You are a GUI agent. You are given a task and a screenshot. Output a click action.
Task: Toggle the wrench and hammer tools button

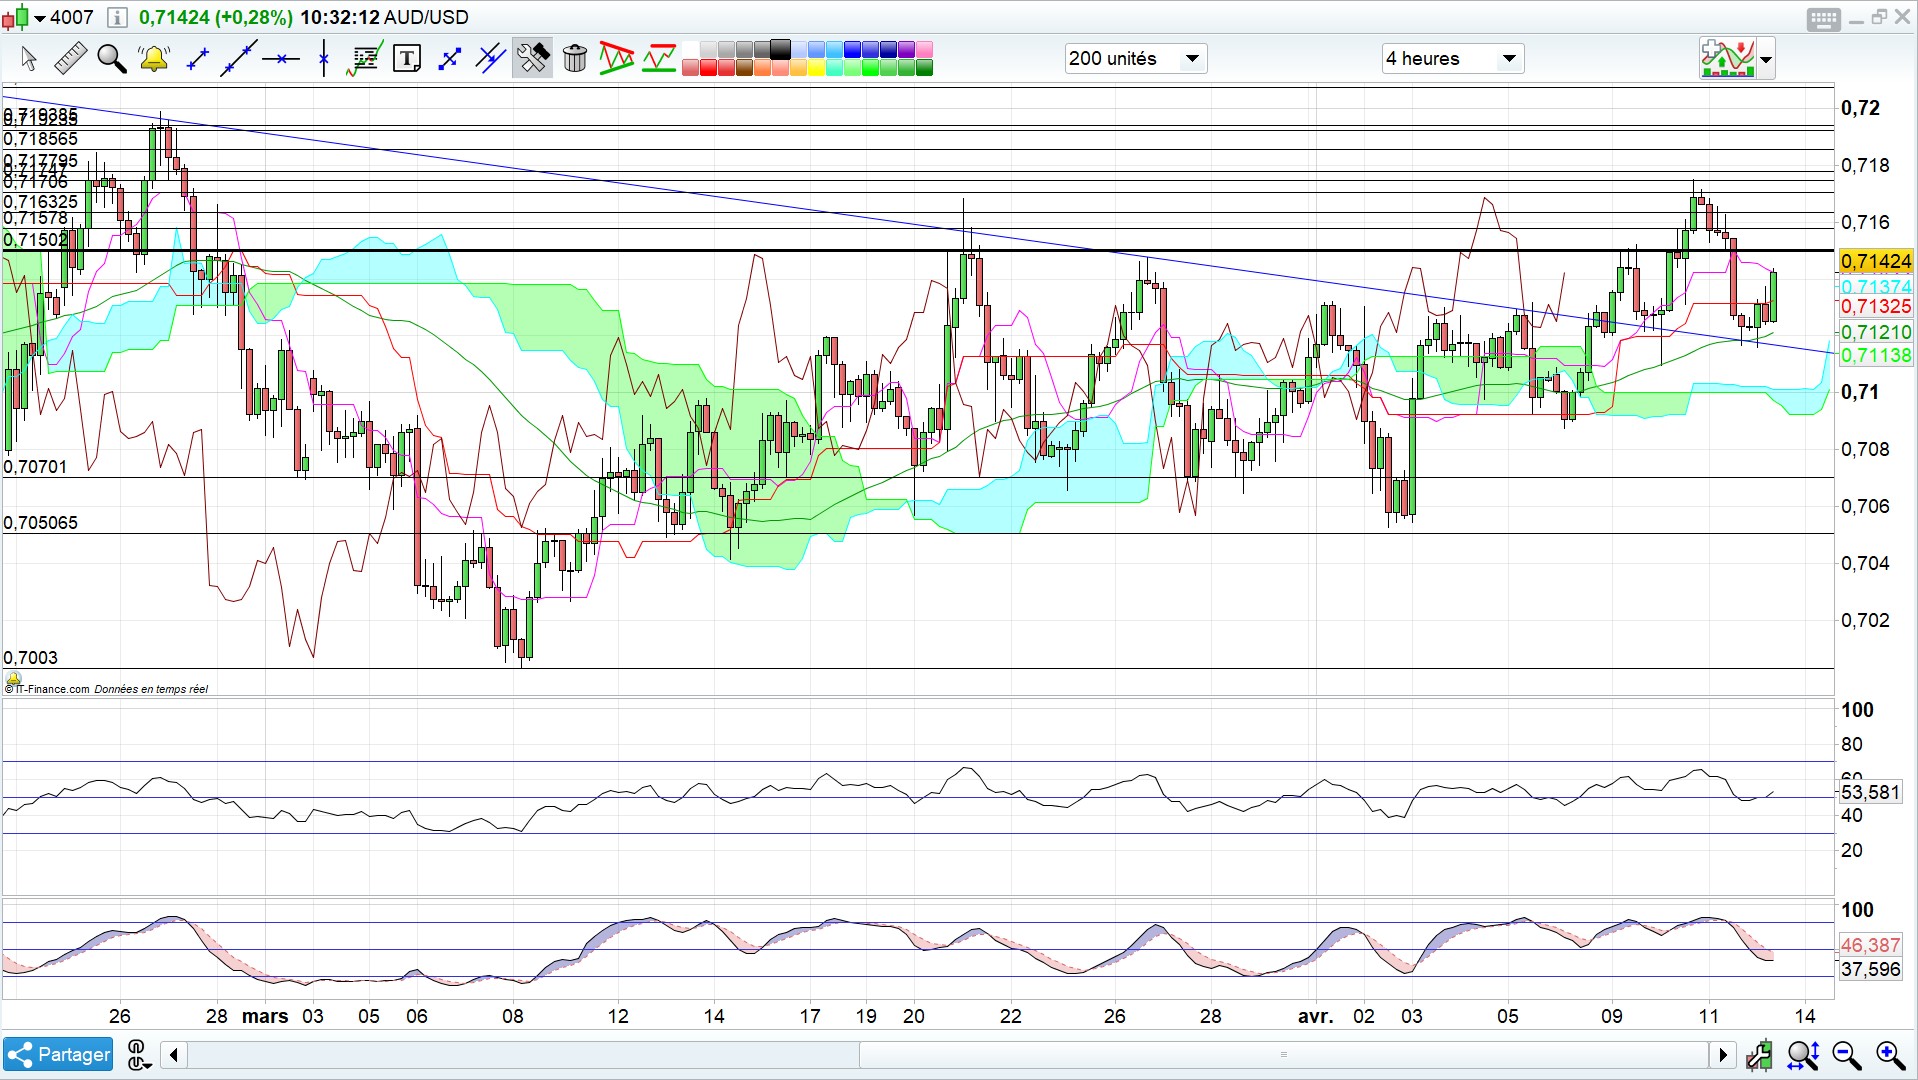[532, 59]
